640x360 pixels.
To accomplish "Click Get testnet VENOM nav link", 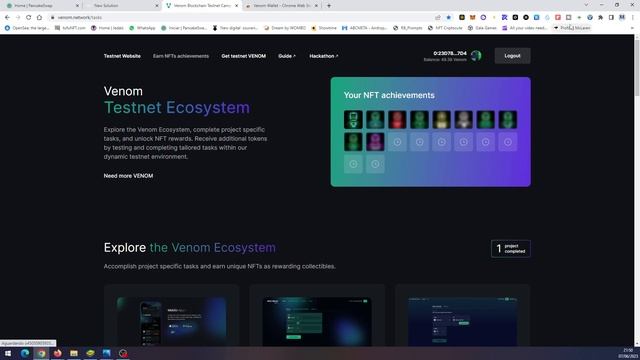I will [x=244, y=56].
